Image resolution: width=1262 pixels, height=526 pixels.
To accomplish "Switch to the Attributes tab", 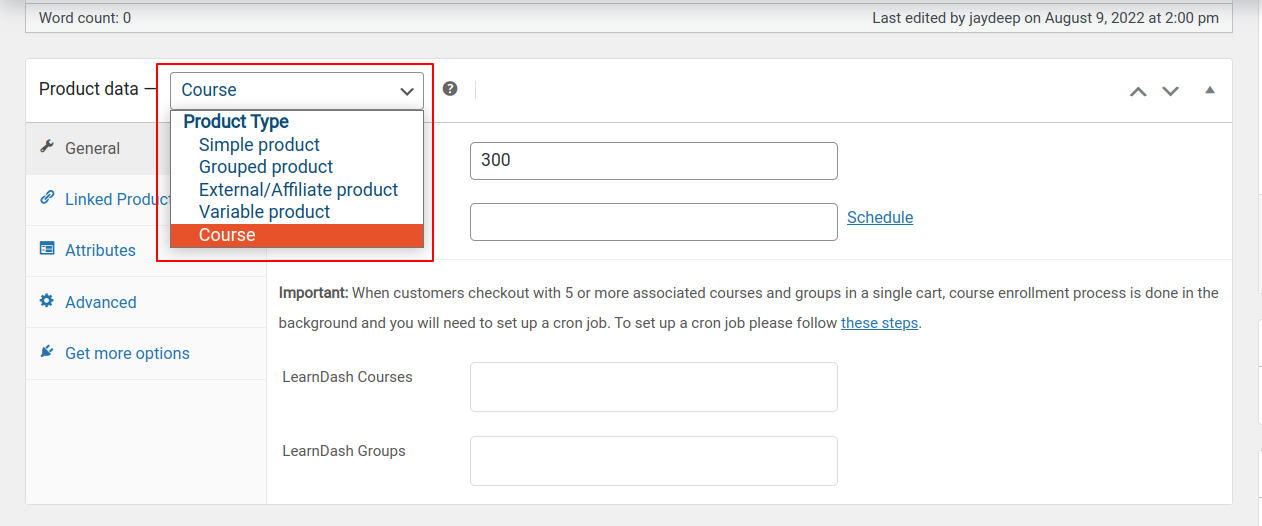I will pos(100,250).
